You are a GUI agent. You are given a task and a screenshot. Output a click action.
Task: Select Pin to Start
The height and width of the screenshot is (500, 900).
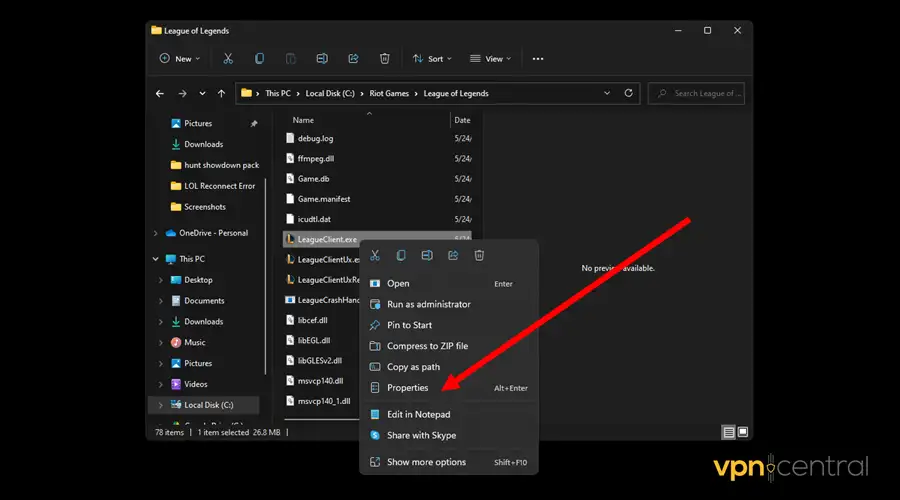click(x=449, y=325)
